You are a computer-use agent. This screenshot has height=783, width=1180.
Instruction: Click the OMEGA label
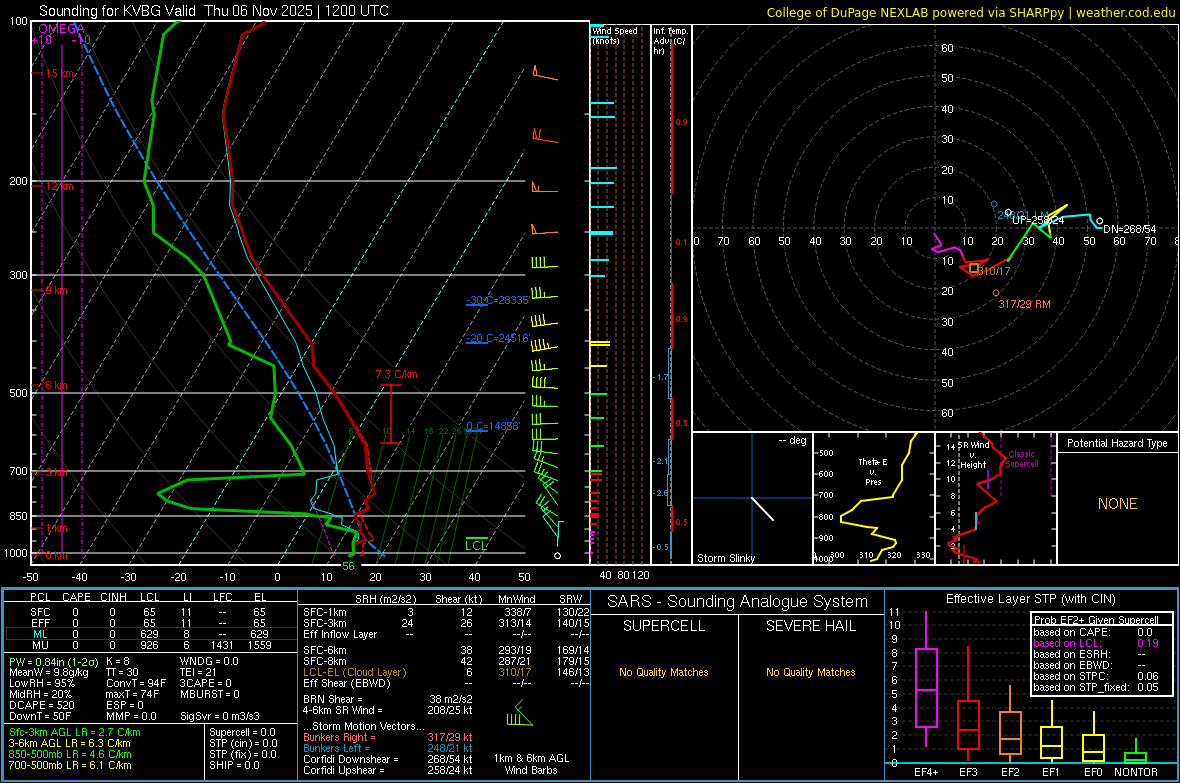pos(61,29)
